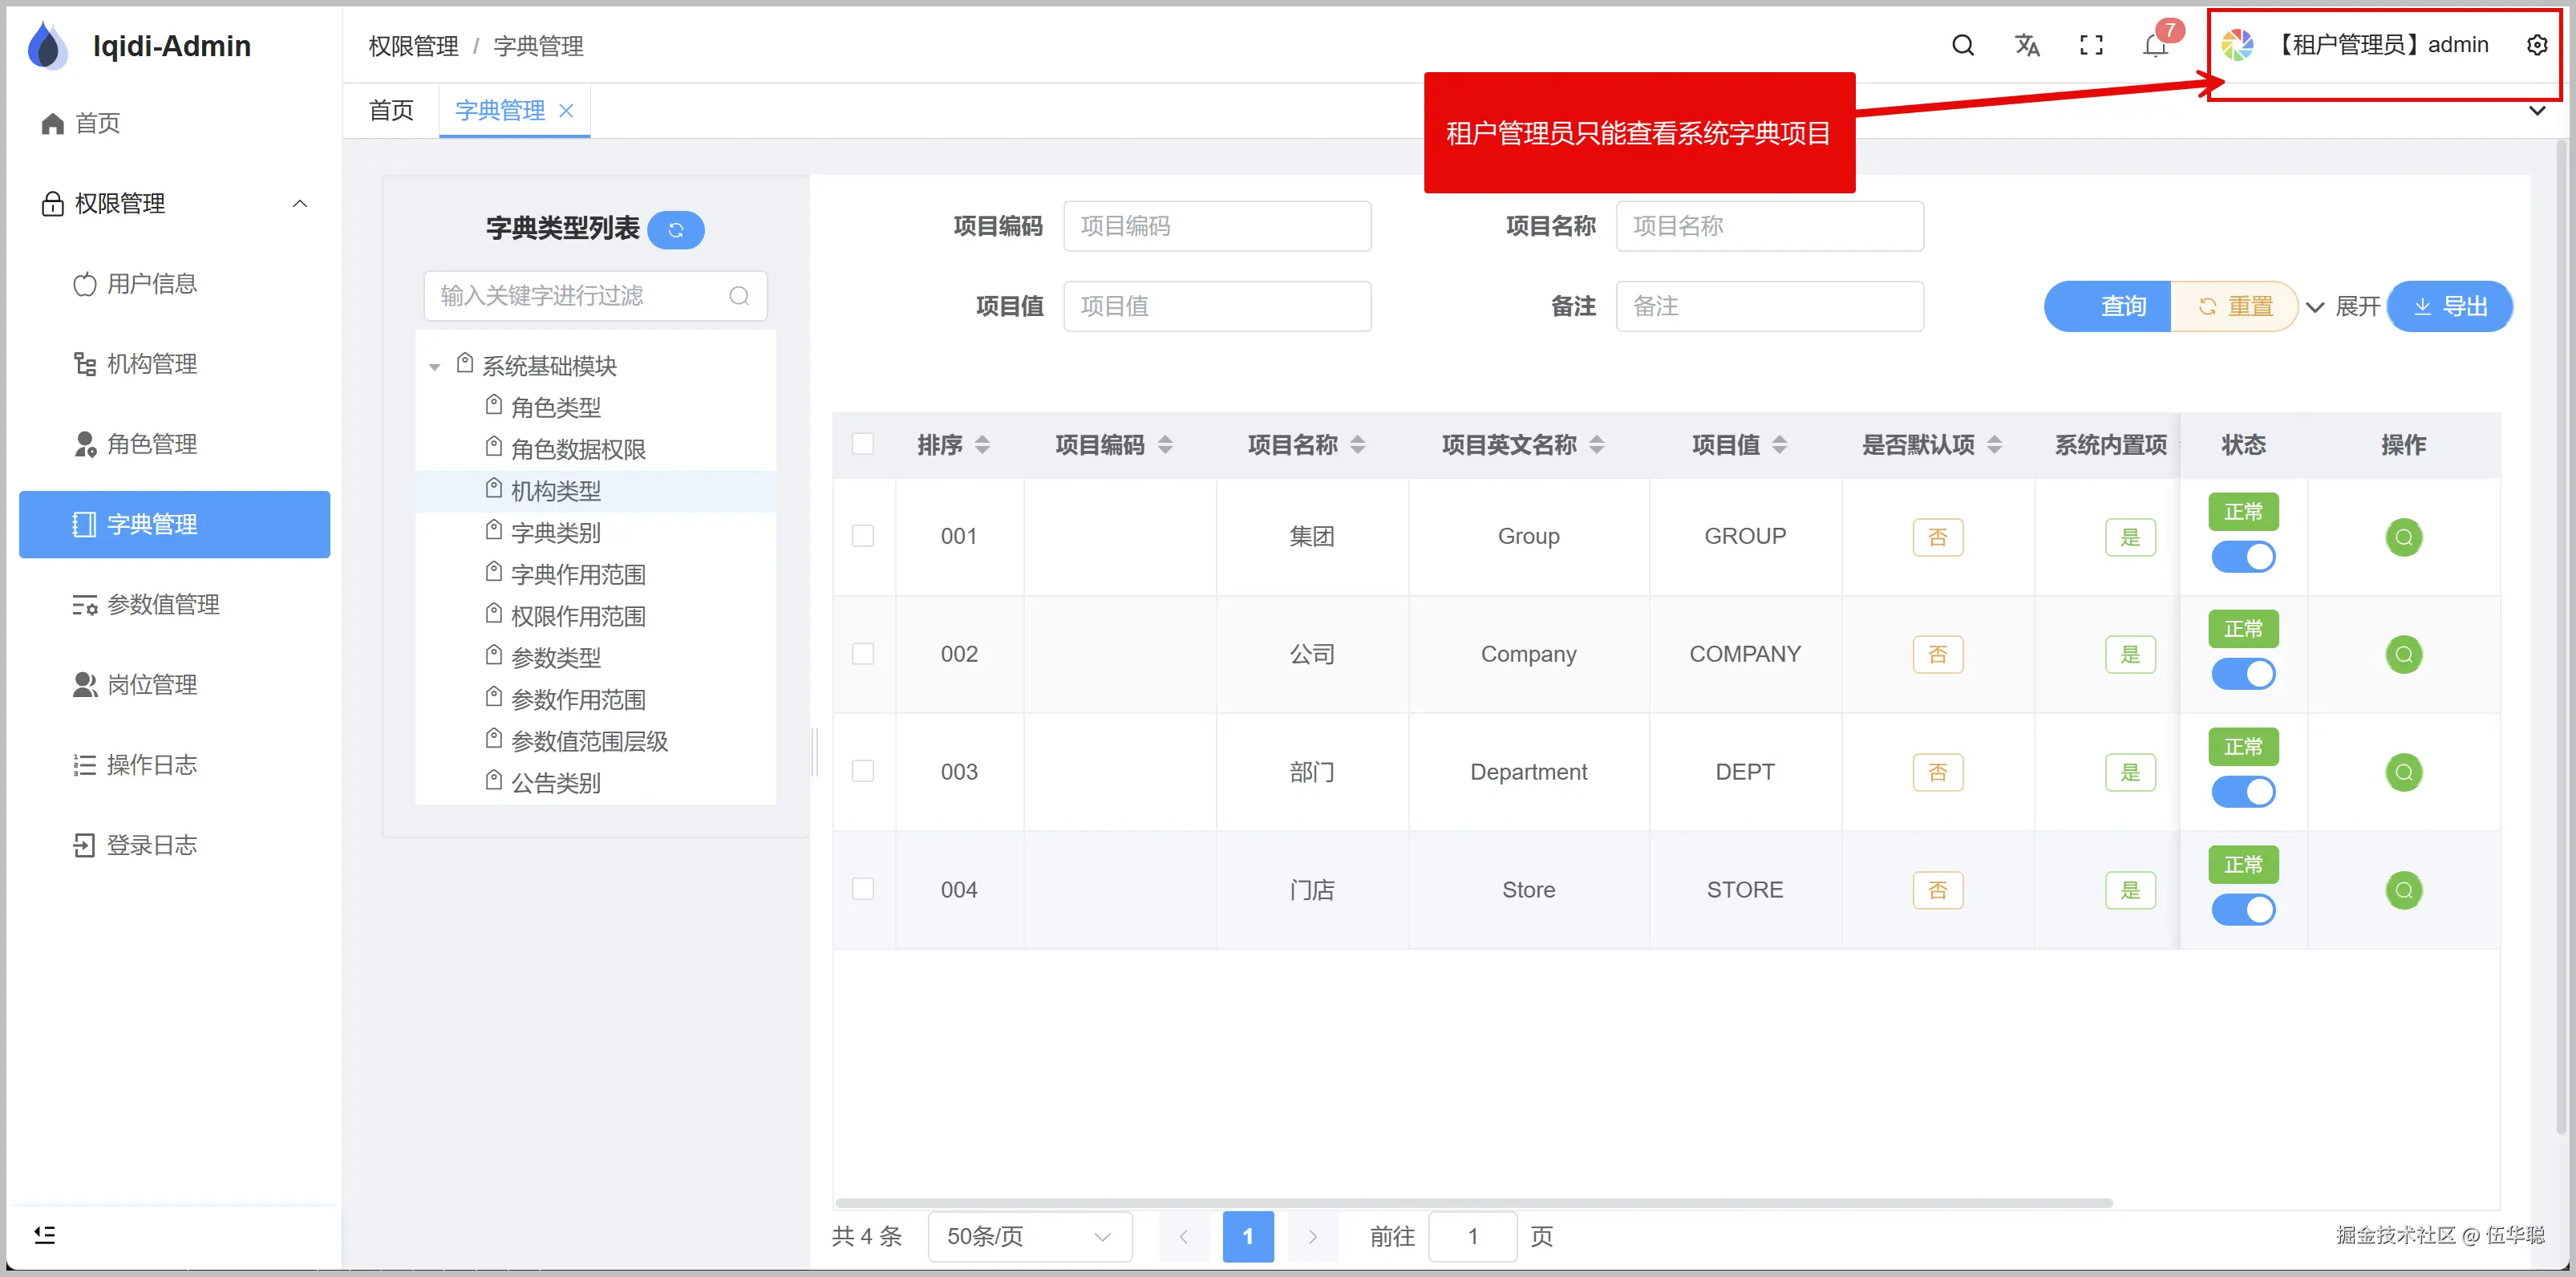This screenshot has width=2576, height=1277.
Task: Refresh the dictionary type list
Action: 676,230
